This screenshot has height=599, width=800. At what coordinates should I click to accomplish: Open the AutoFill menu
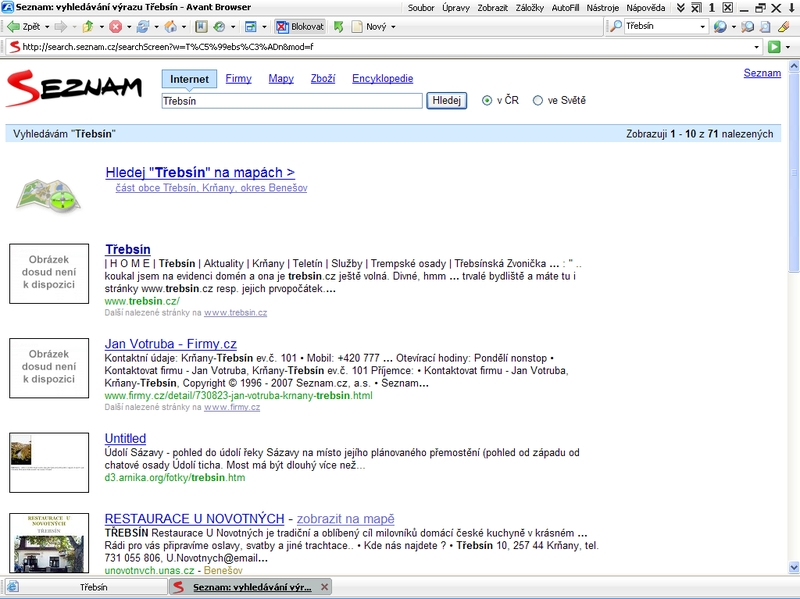(565, 8)
